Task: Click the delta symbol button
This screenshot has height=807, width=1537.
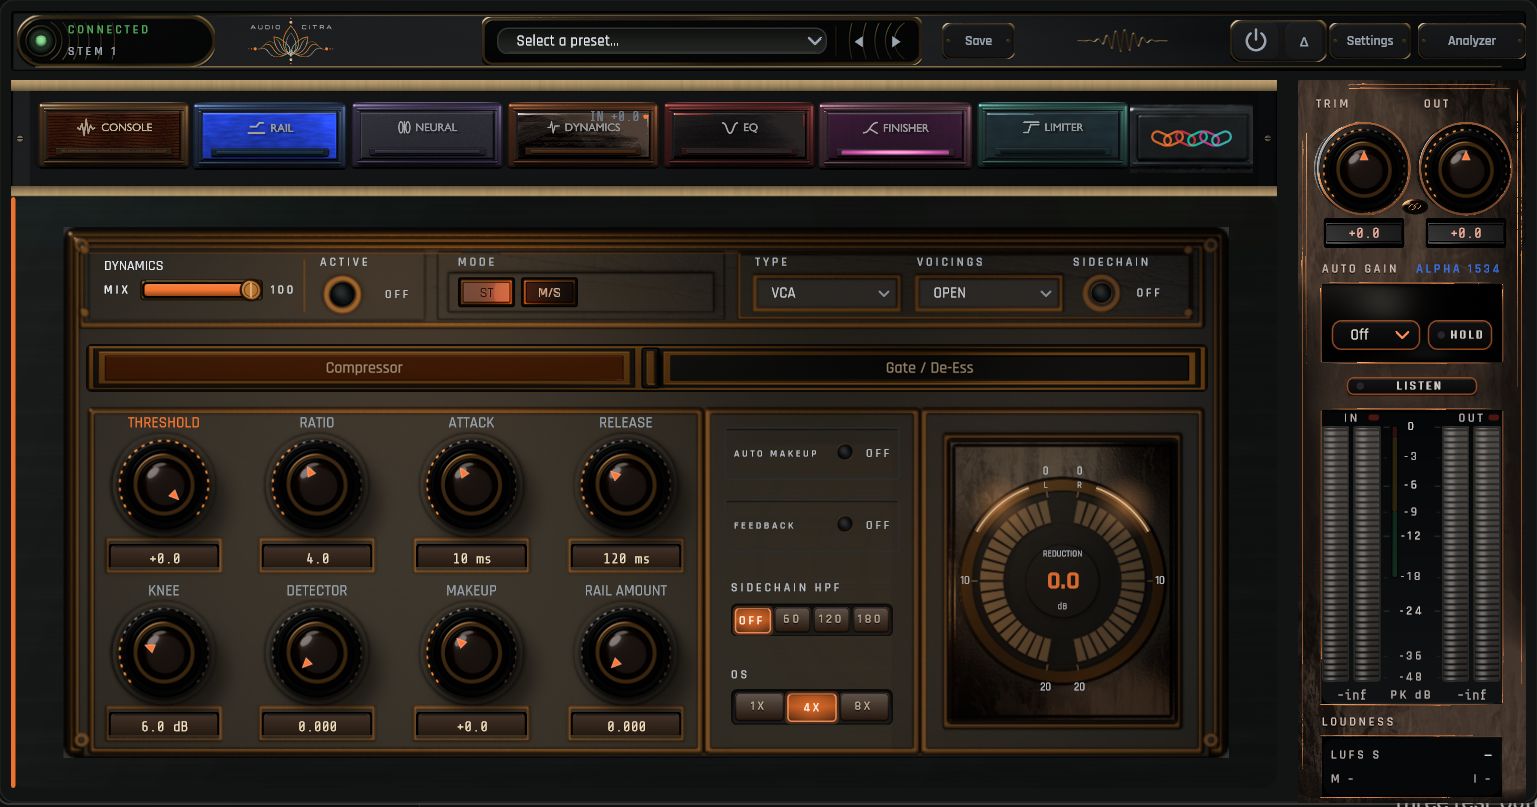Action: point(1303,41)
